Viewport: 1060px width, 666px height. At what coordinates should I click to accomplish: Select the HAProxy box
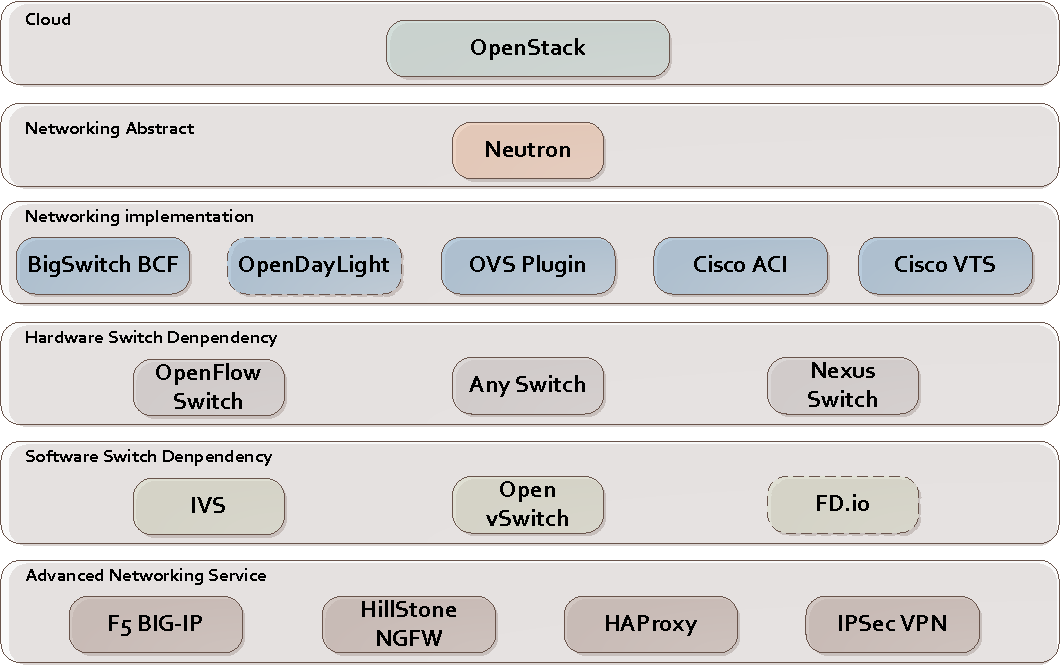coord(651,624)
